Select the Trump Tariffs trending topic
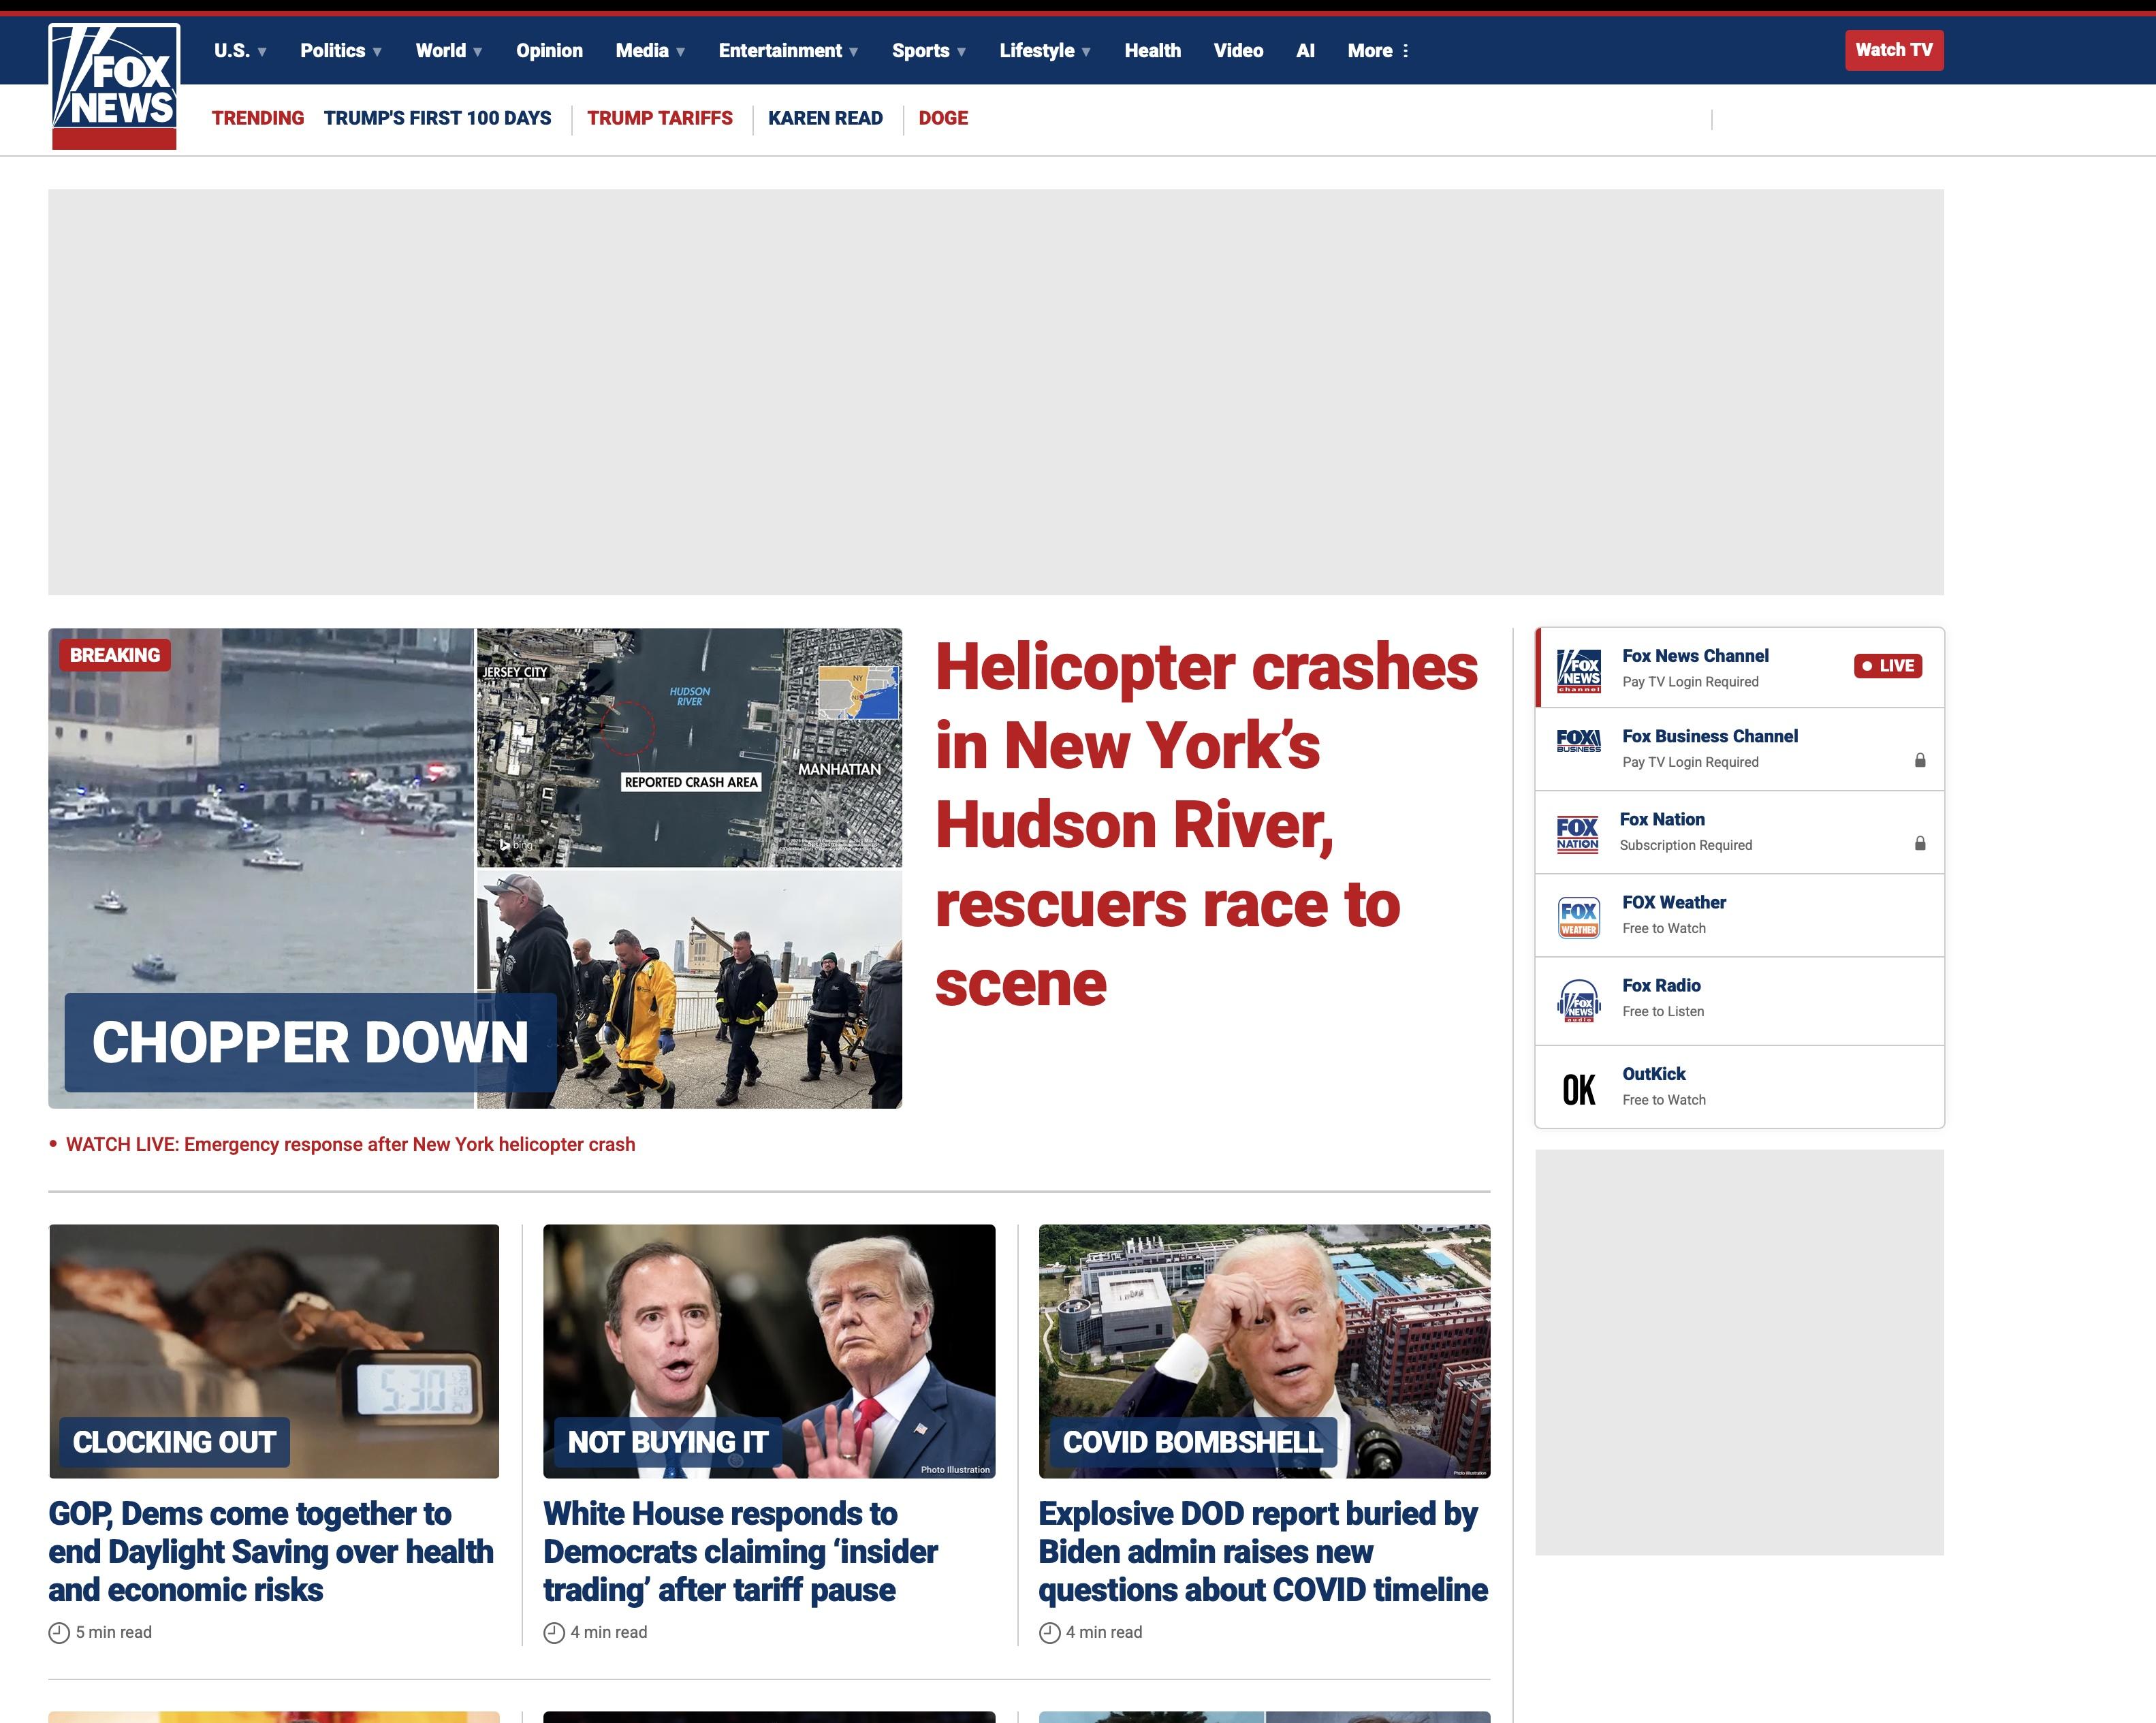2156x1723 pixels. (660, 118)
